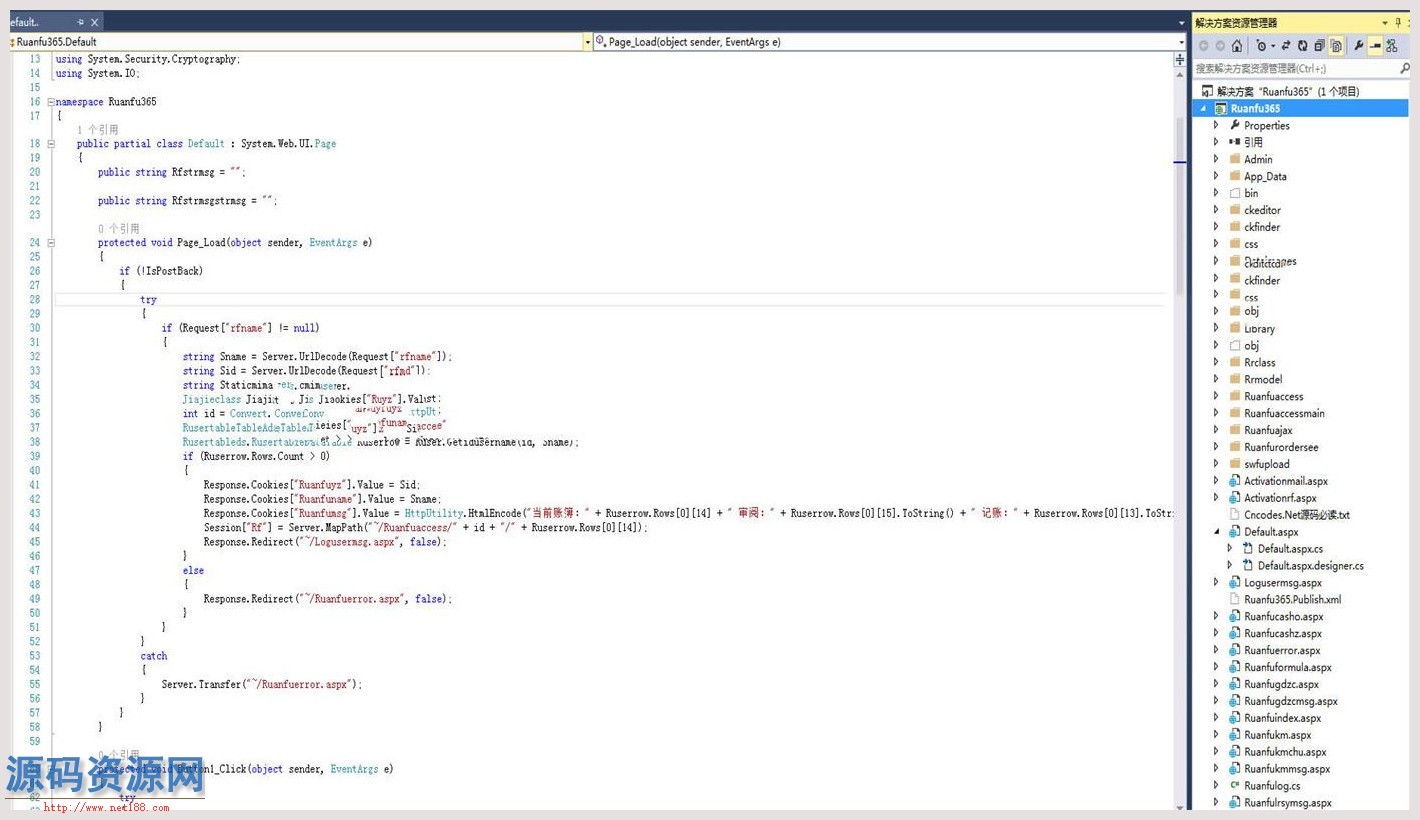The height and width of the screenshot is (820, 1420).
Task: Collapse the Default.aspx node
Action: [x=1216, y=532]
